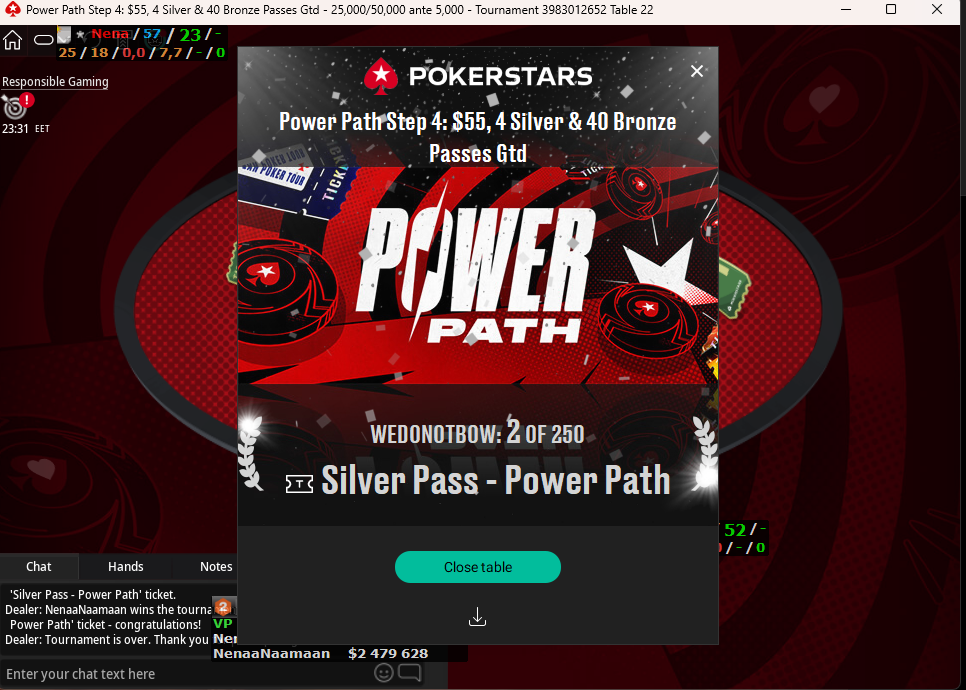
Task: Download the tournament result image
Action: 477,616
